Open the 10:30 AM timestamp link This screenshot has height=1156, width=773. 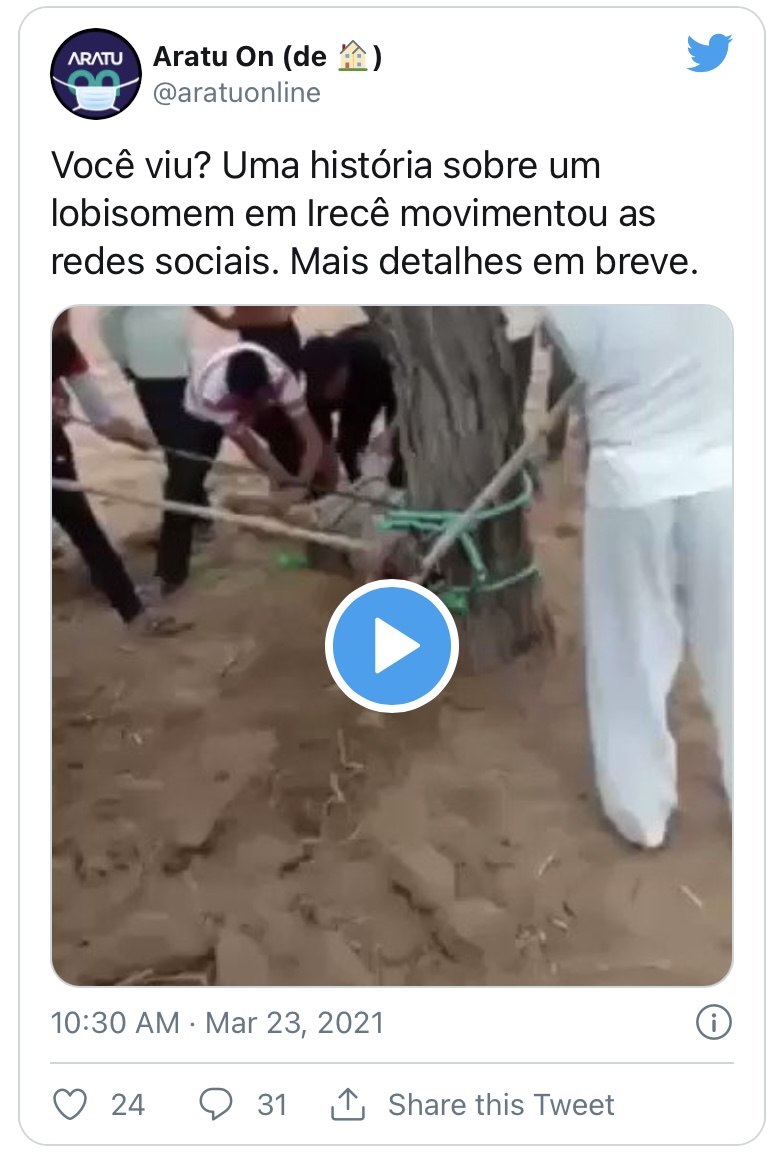click(x=115, y=1023)
